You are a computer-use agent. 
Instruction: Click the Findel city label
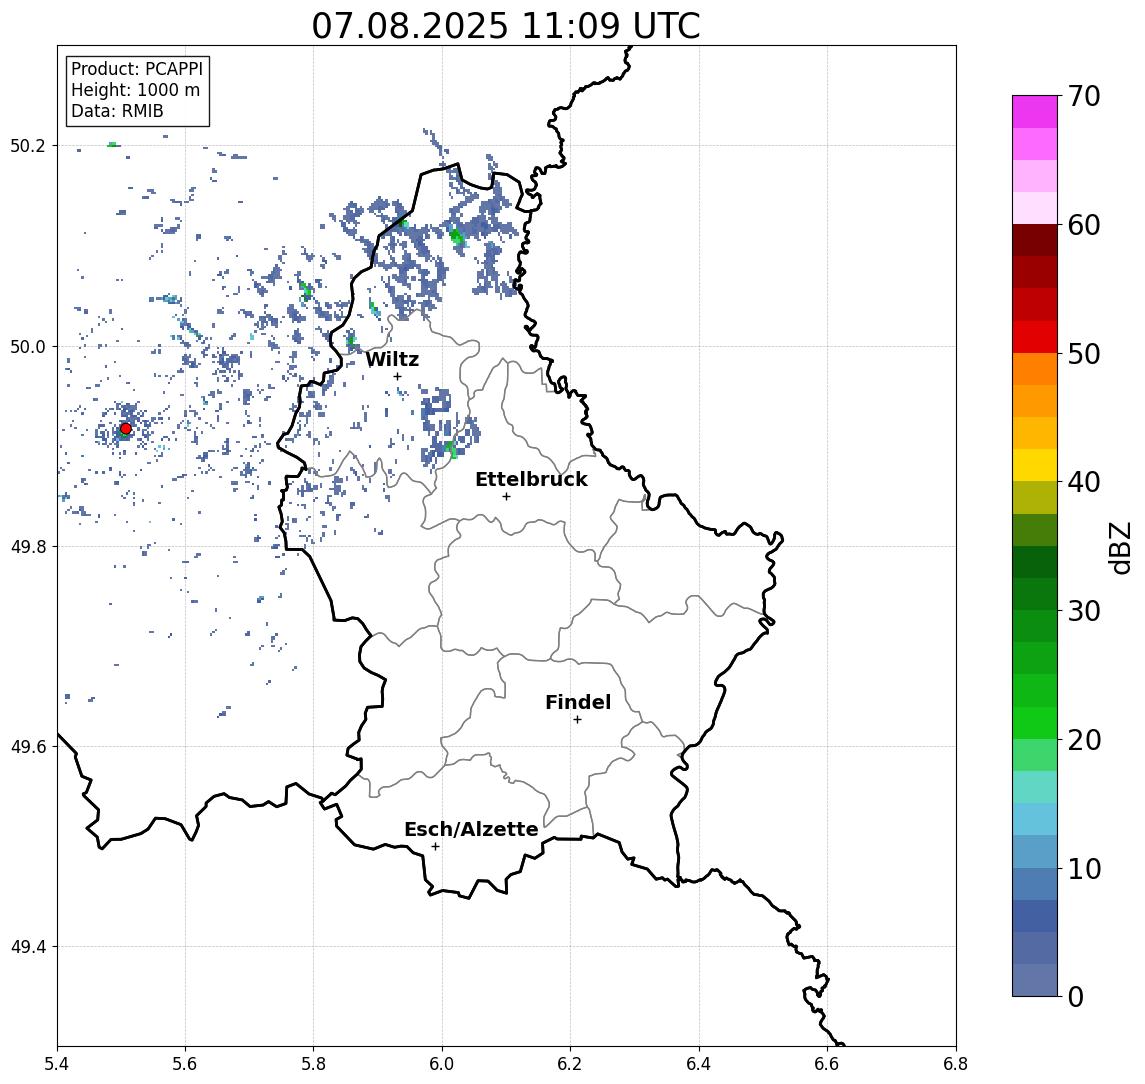[x=578, y=702]
